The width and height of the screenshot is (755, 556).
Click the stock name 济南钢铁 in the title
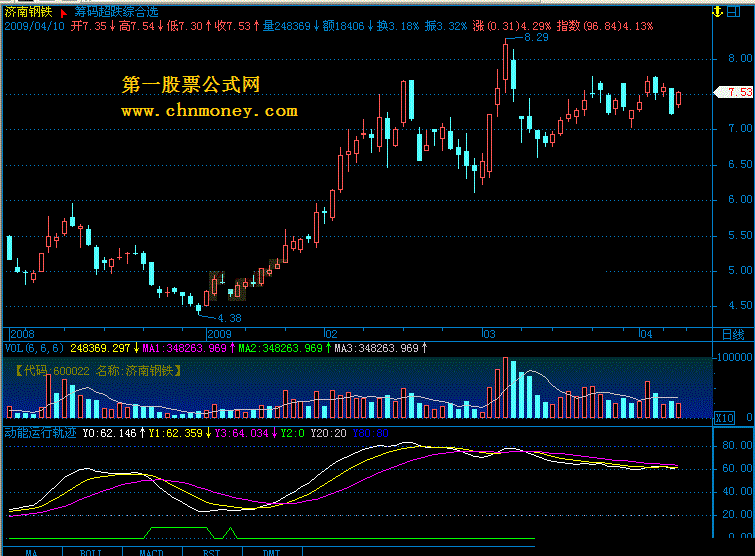pos(28,12)
